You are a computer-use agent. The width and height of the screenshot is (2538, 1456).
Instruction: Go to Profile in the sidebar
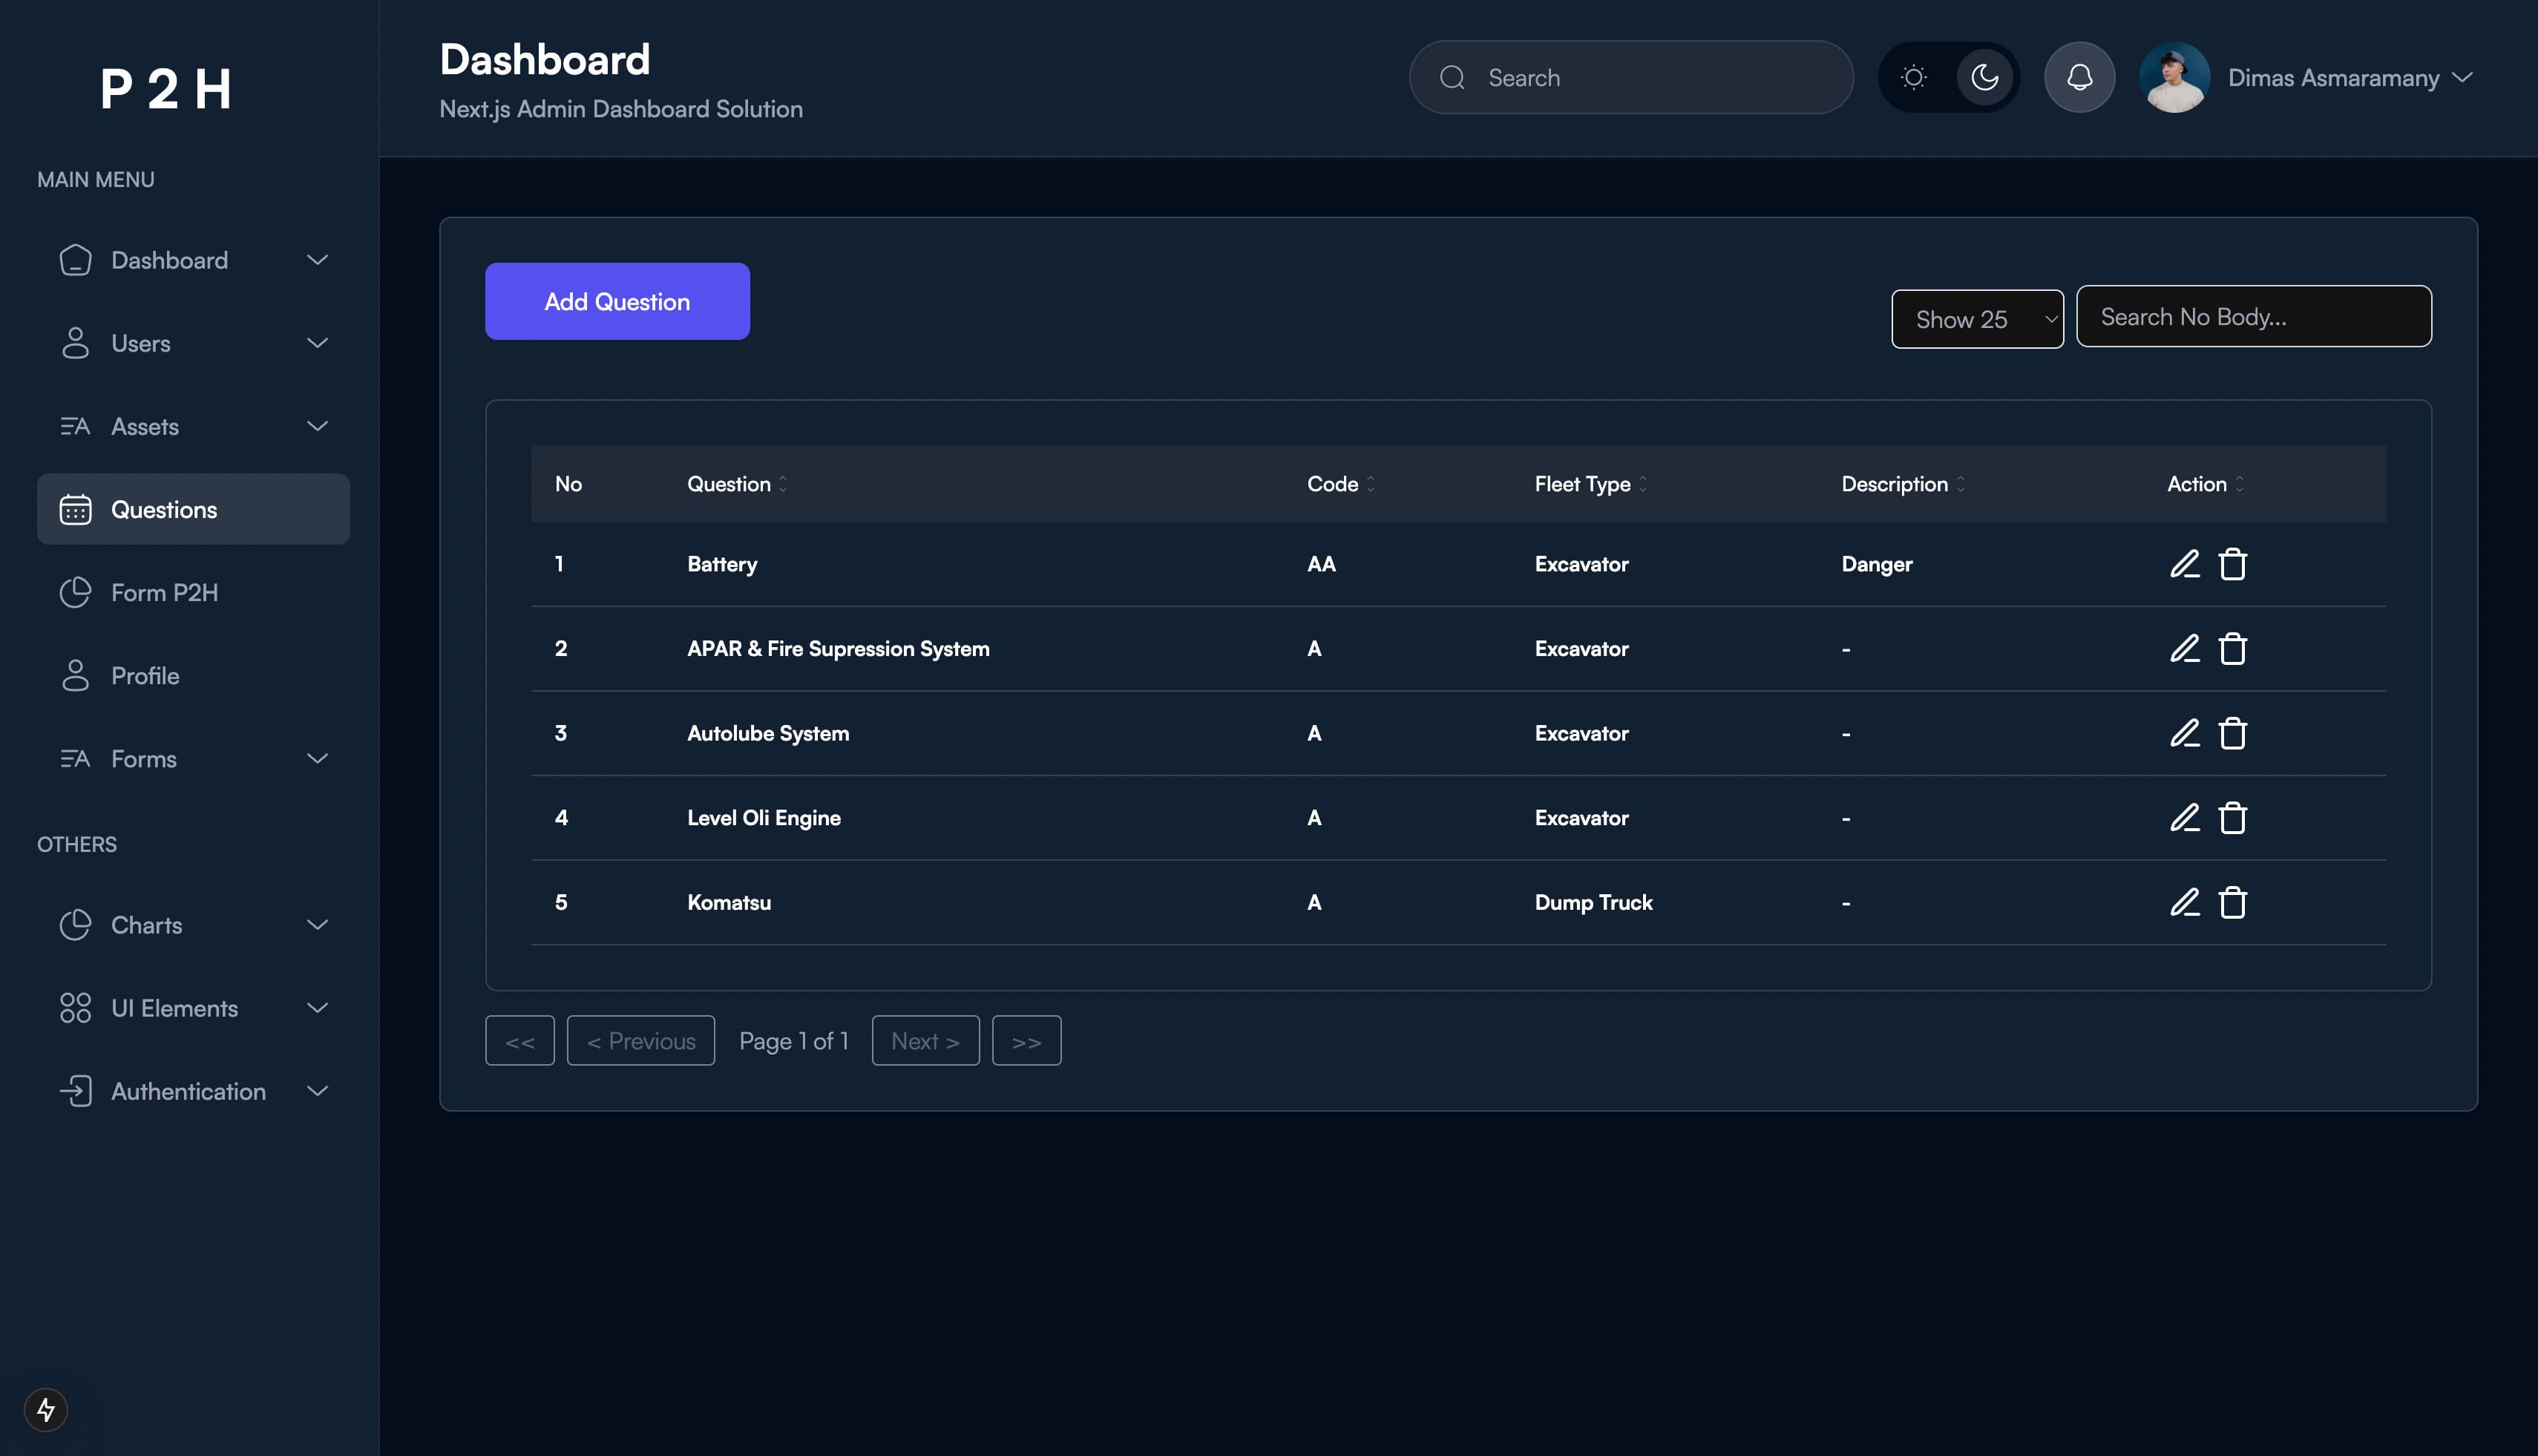(145, 675)
